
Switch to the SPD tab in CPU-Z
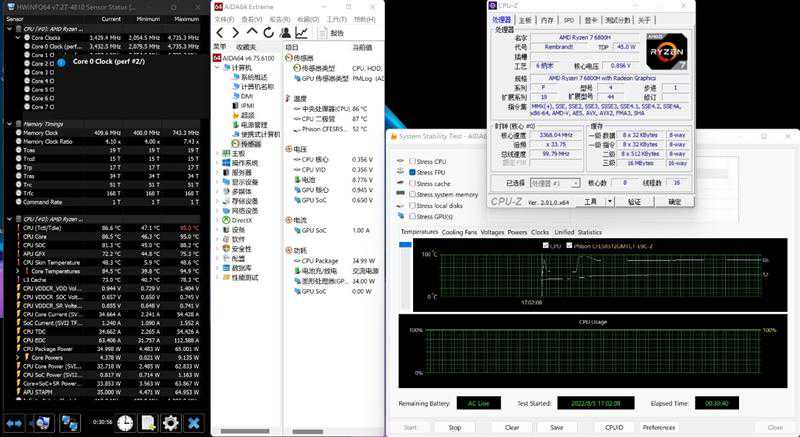click(568, 20)
